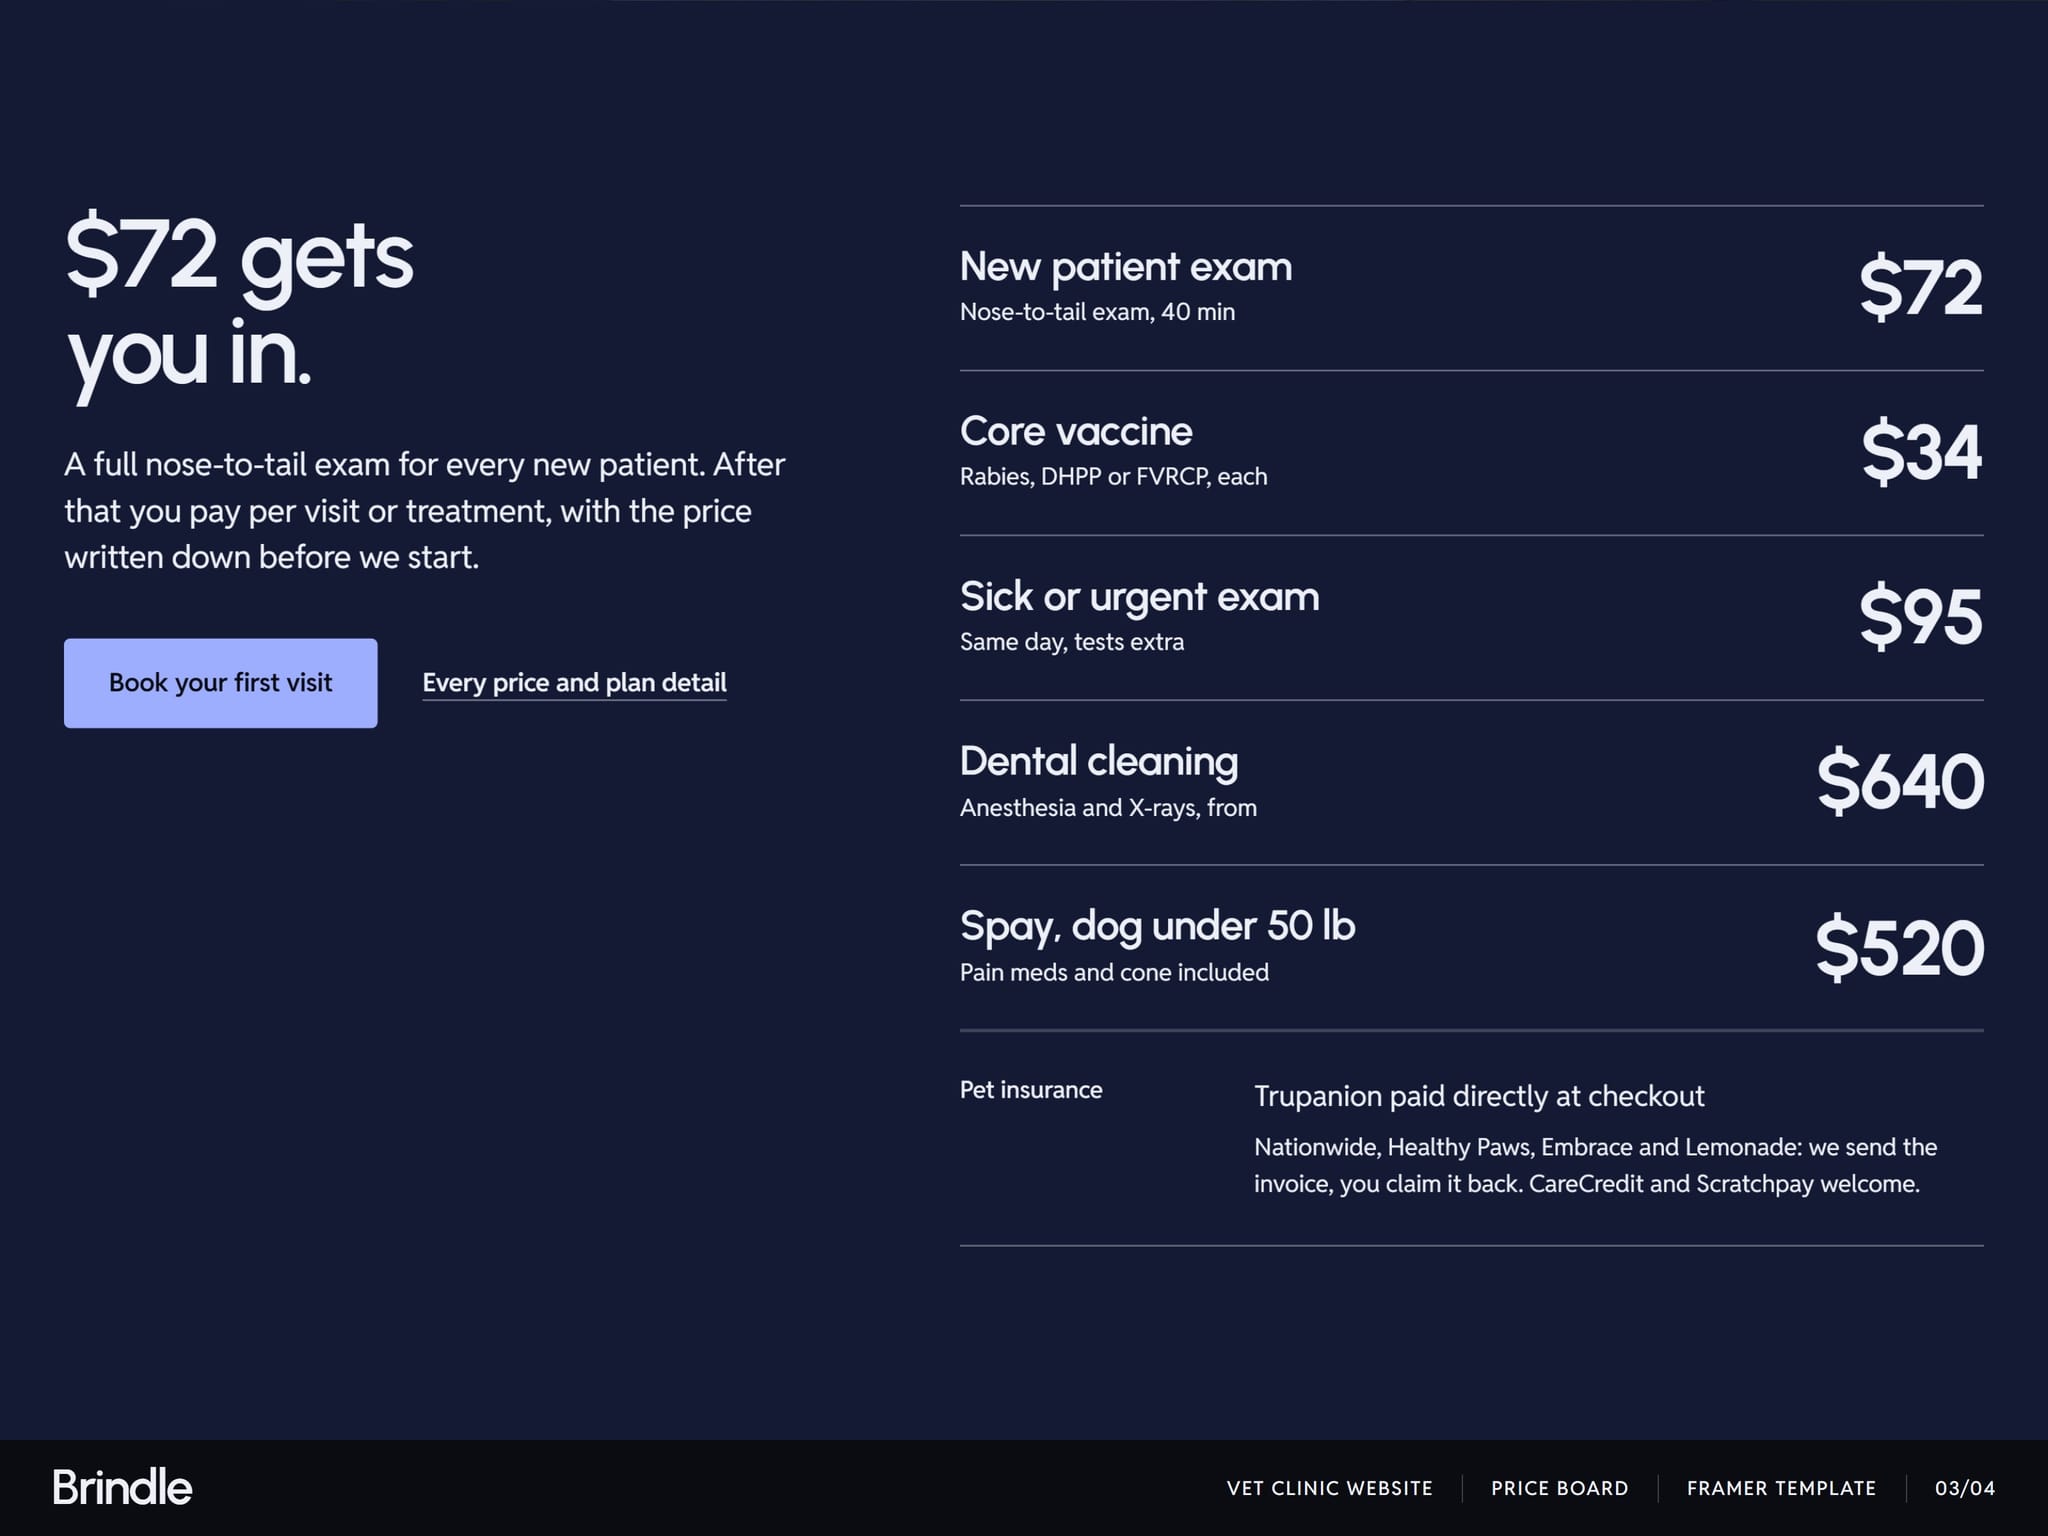The width and height of the screenshot is (2048, 1536).
Task: Click the Pet insurance label
Action: (x=1031, y=1090)
